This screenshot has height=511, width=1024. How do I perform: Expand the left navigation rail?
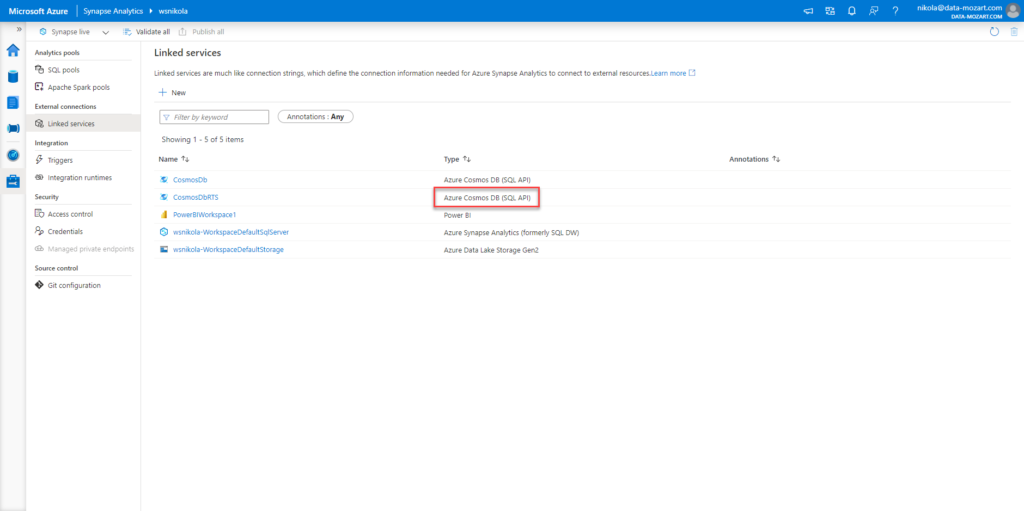tap(19, 29)
